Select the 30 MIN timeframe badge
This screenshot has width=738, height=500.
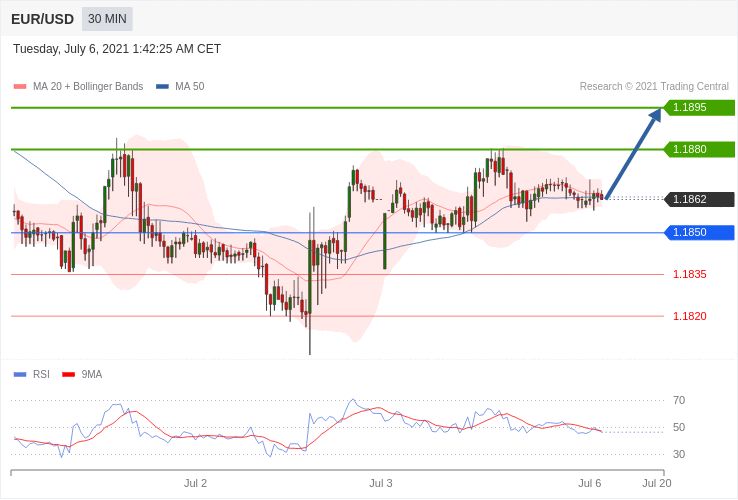(107, 19)
